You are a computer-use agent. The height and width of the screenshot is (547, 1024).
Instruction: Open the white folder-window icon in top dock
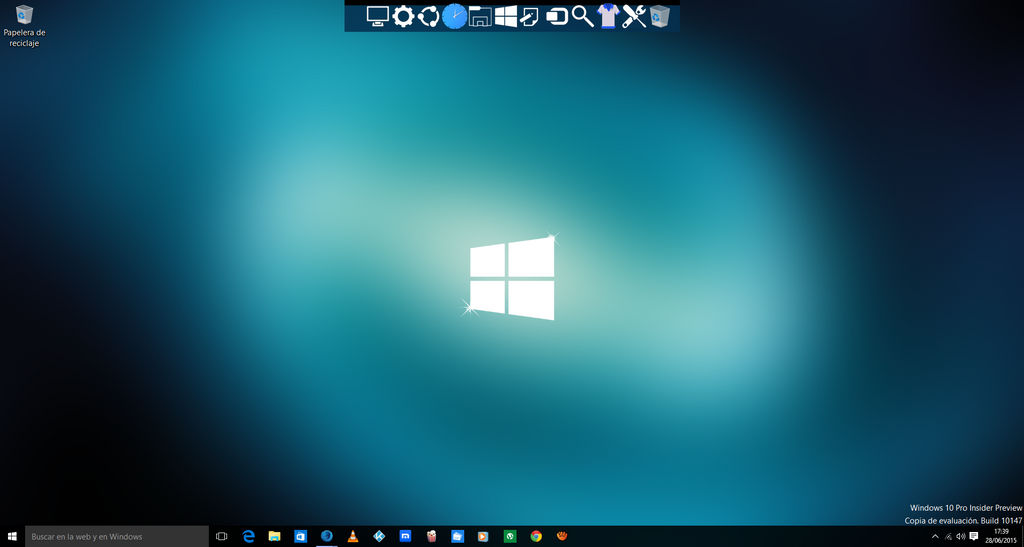pos(480,16)
